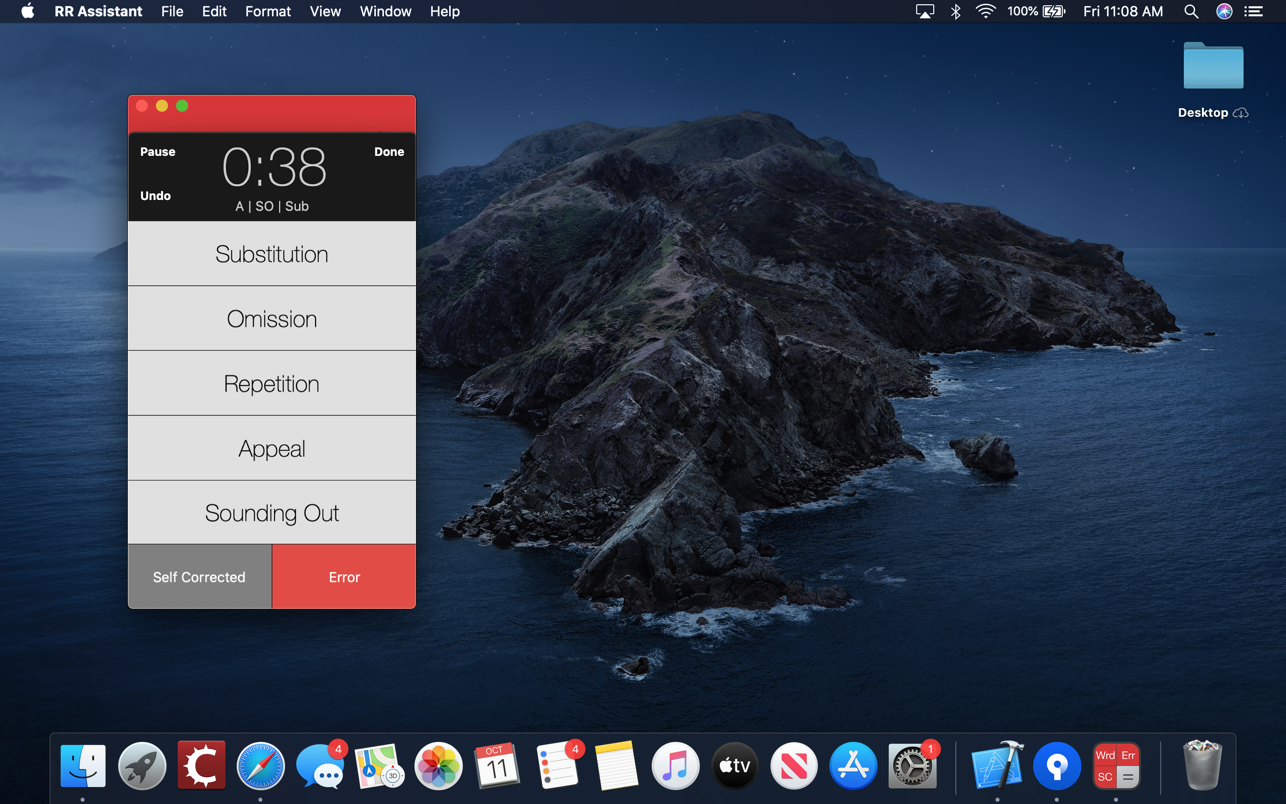Open the View menu
The height and width of the screenshot is (804, 1286).
325,11
